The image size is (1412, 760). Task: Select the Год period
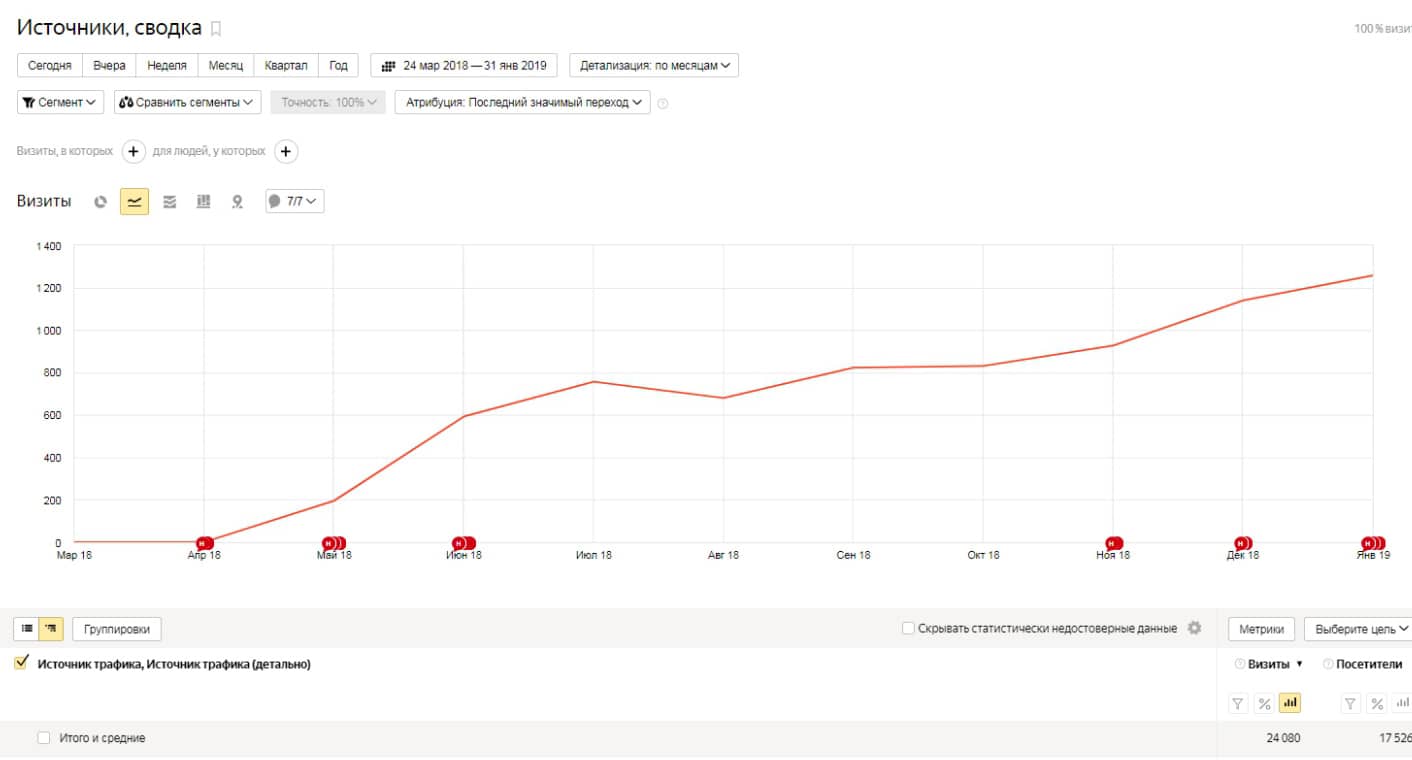(x=338, y=65)
